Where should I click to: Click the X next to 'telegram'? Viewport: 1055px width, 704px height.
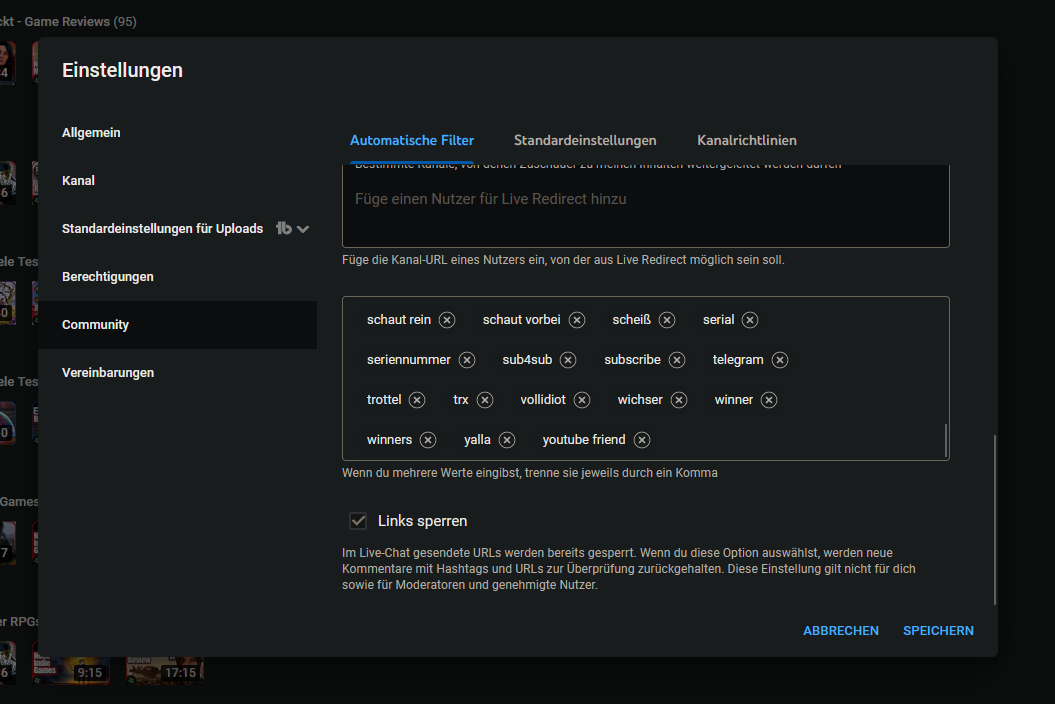coord(780,360)
